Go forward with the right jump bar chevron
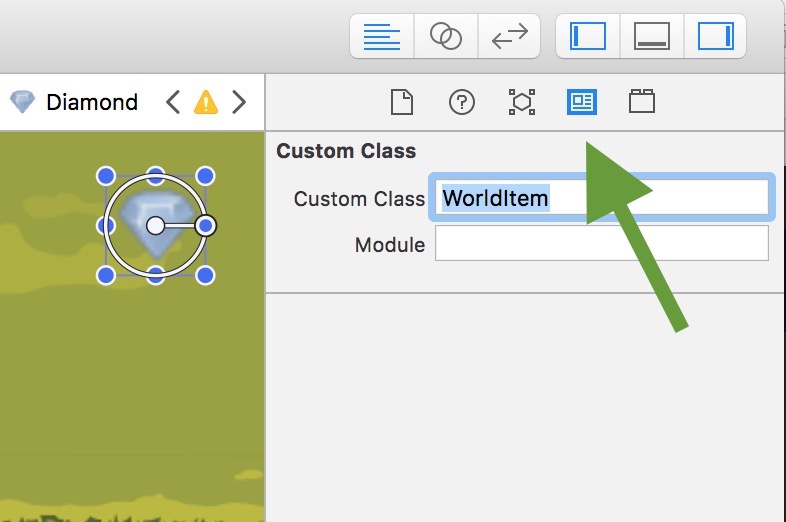Screen dimensions: 786x522 (238, 102)
